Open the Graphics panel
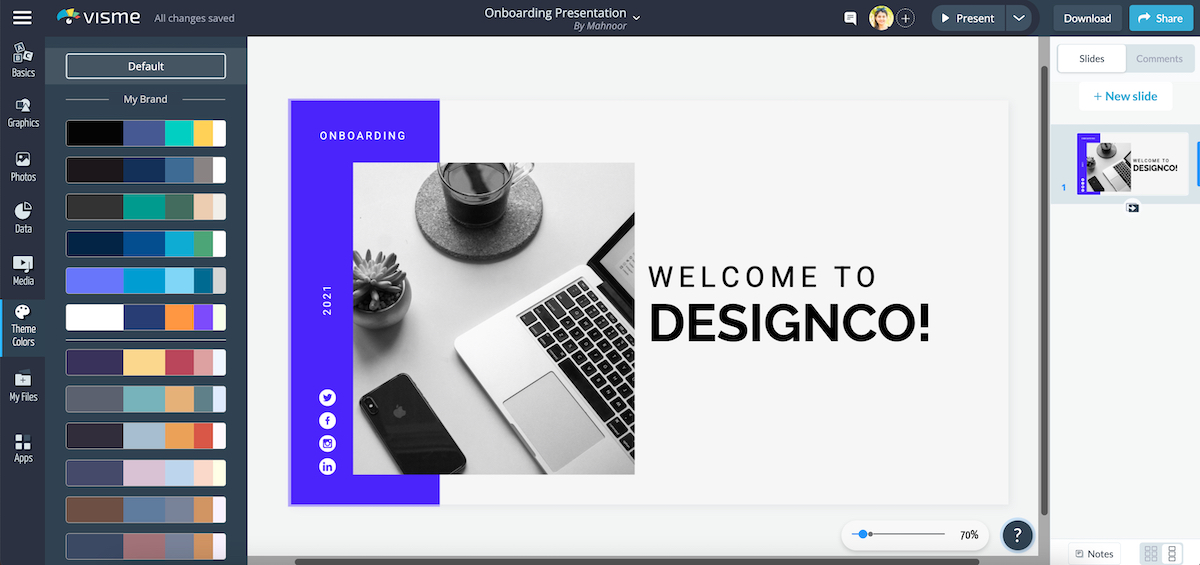This screenshot has width=1200, height=565. pos(22,113)
